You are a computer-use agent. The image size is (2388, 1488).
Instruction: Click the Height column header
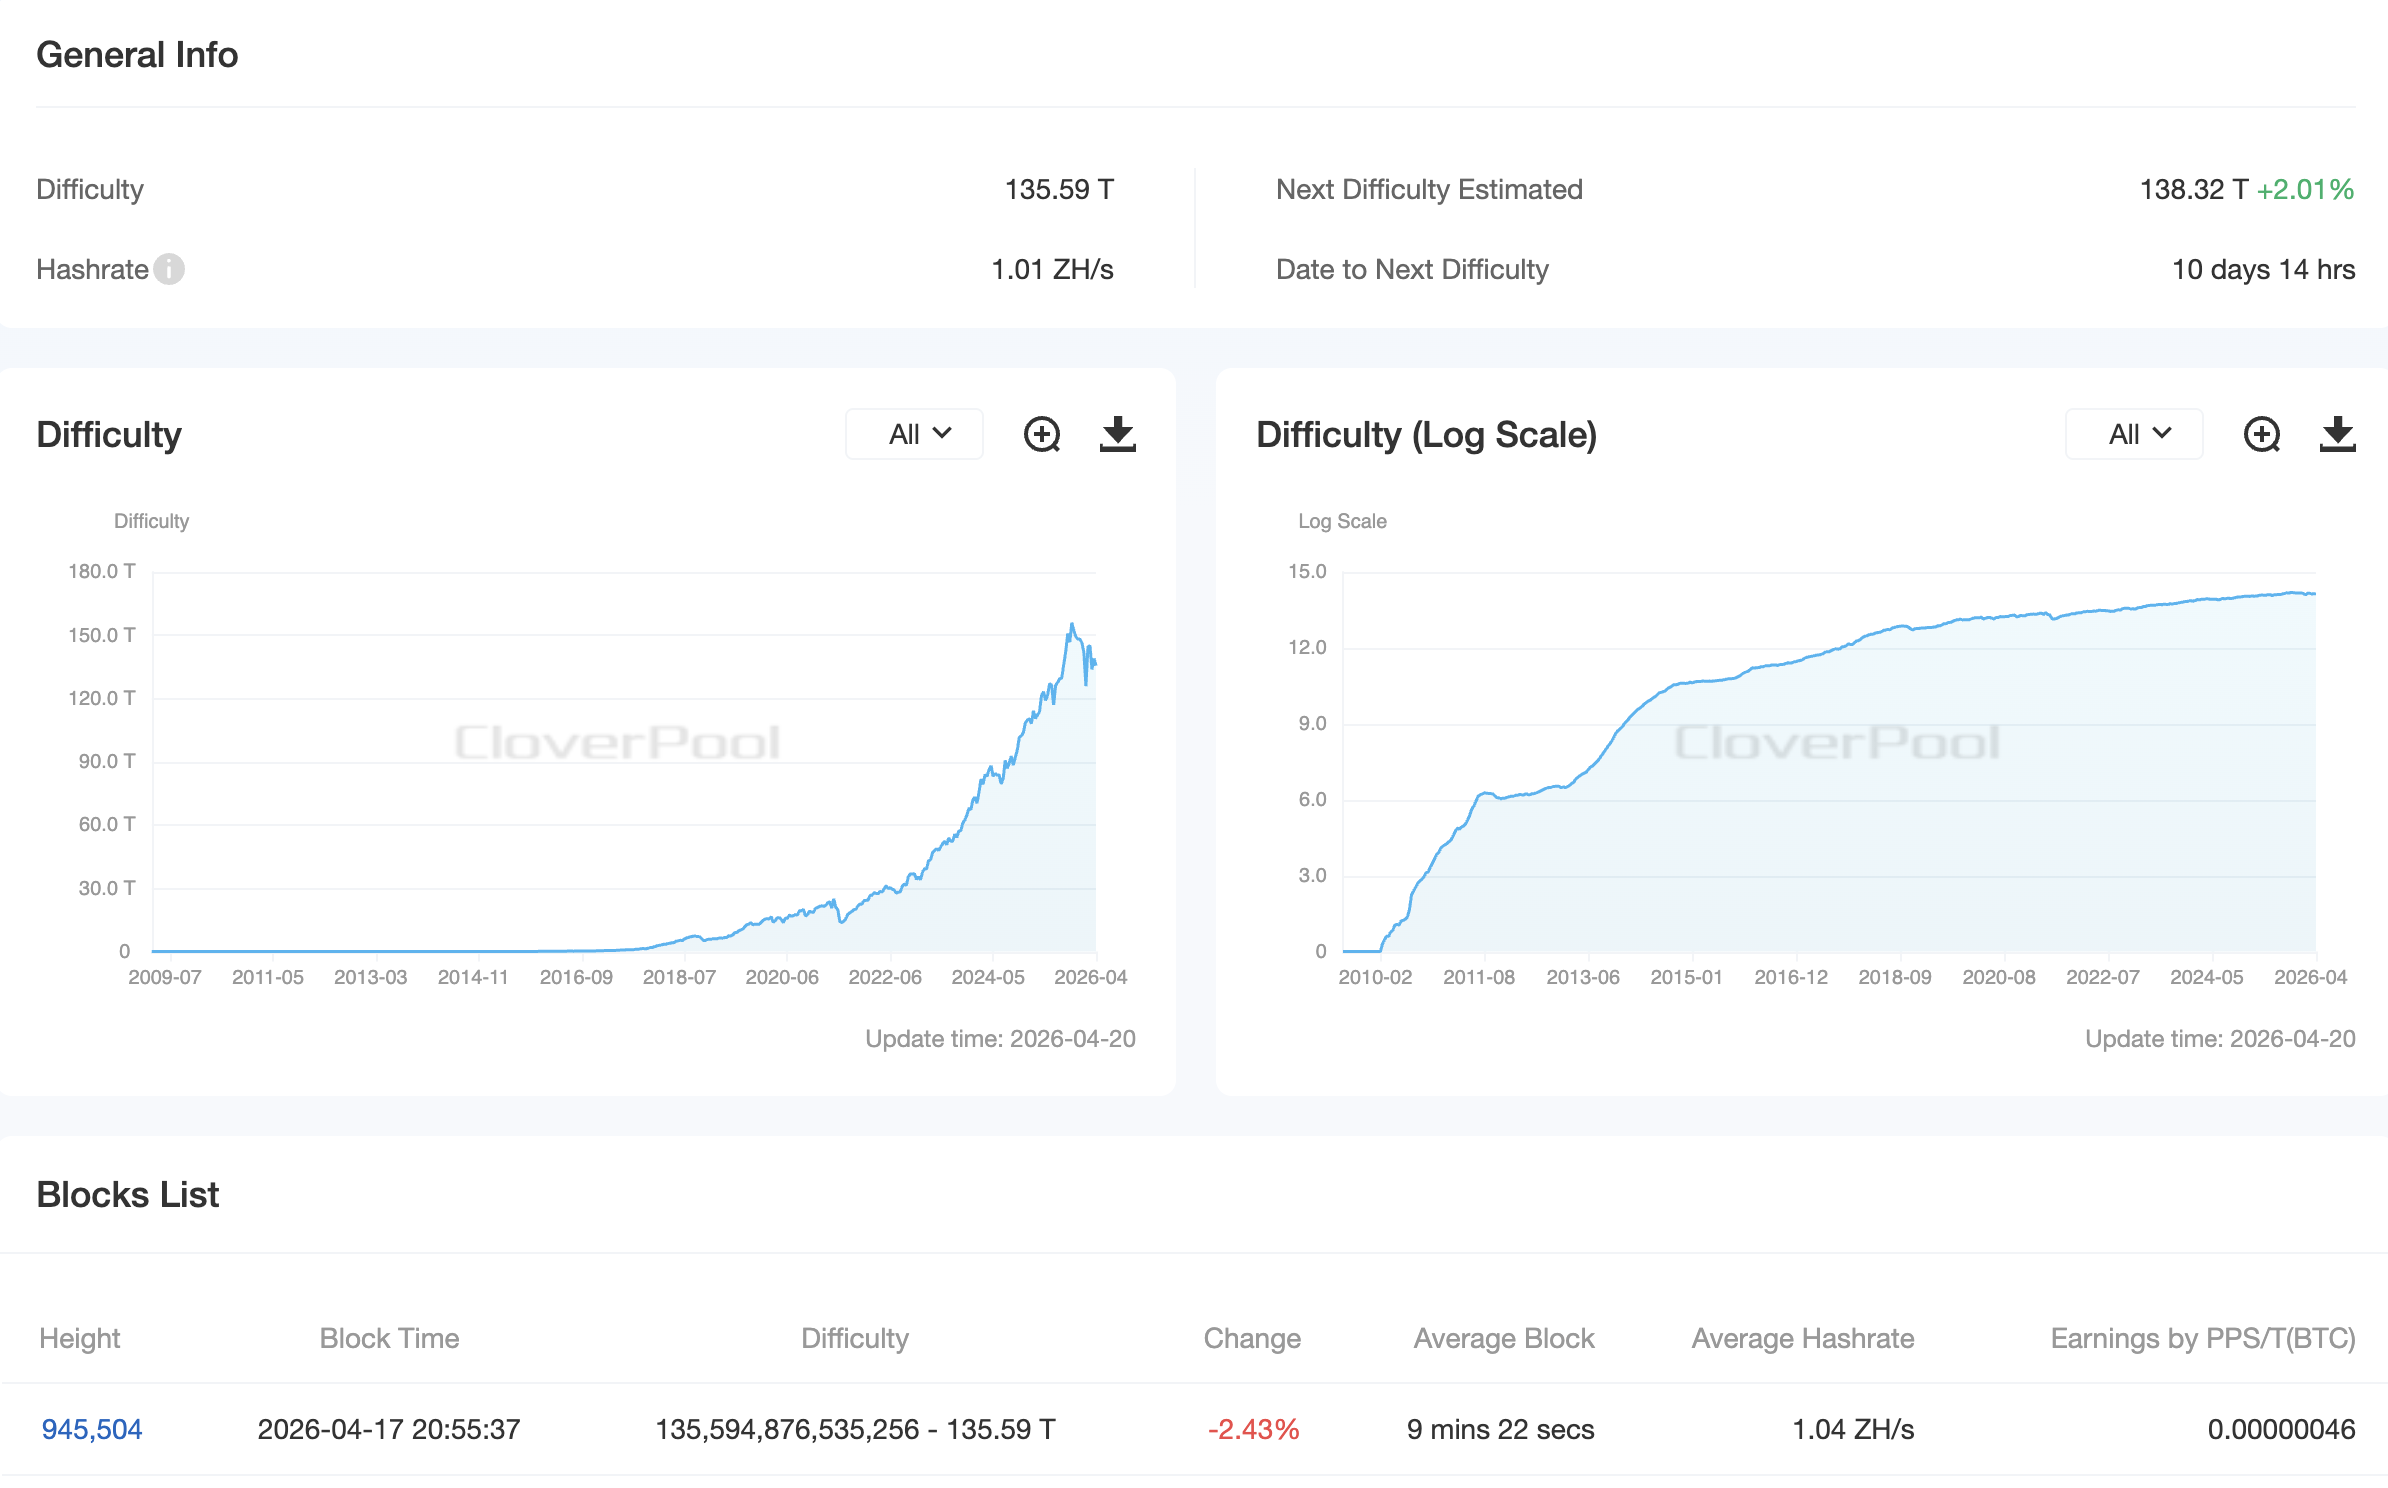(80, 1338)
